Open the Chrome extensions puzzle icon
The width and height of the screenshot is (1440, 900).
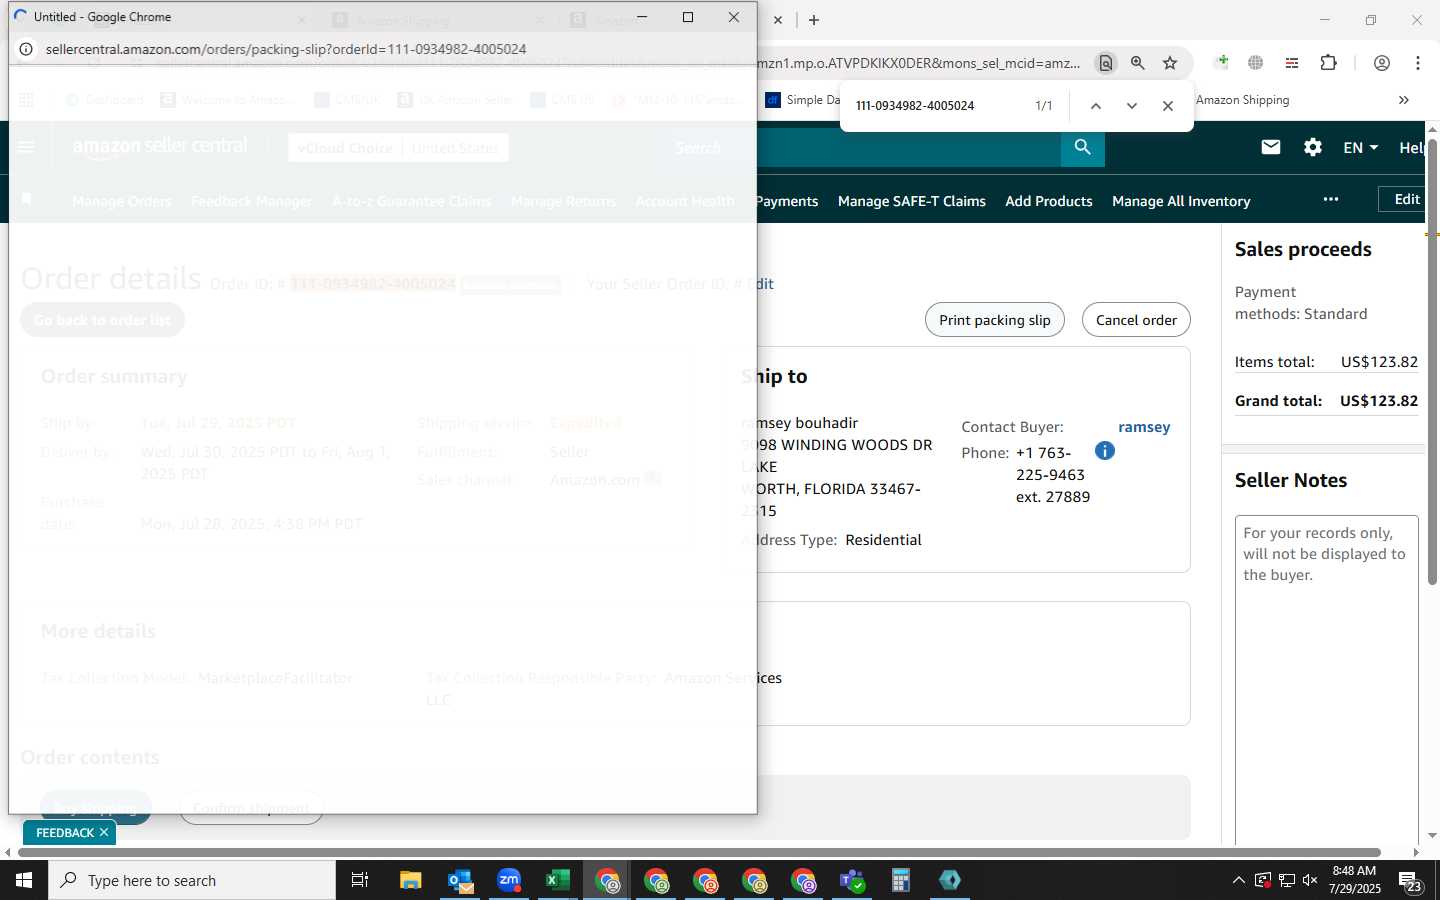click(1328, 63)
